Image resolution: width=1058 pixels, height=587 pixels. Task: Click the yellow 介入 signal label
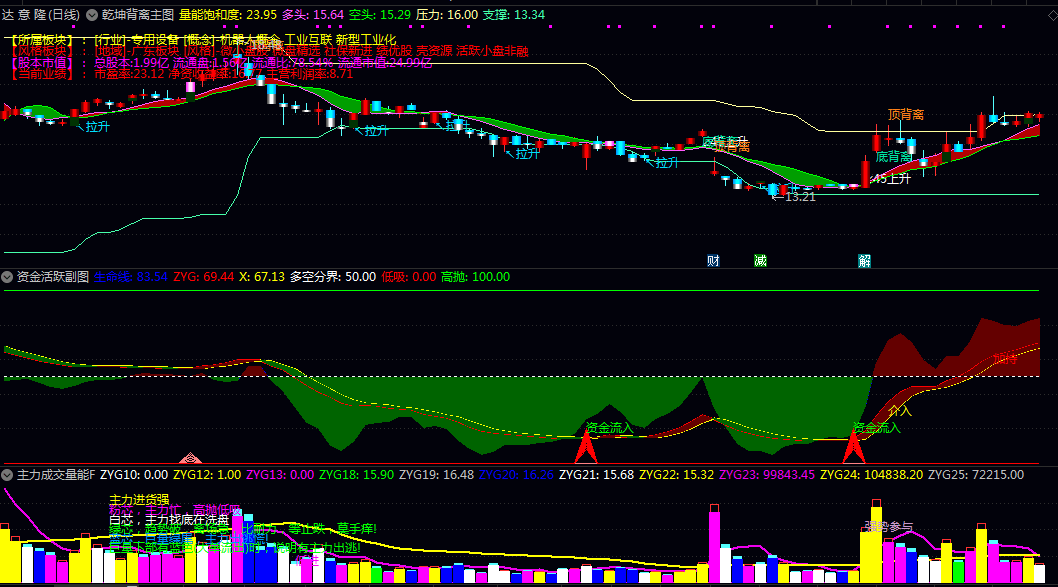899,410
